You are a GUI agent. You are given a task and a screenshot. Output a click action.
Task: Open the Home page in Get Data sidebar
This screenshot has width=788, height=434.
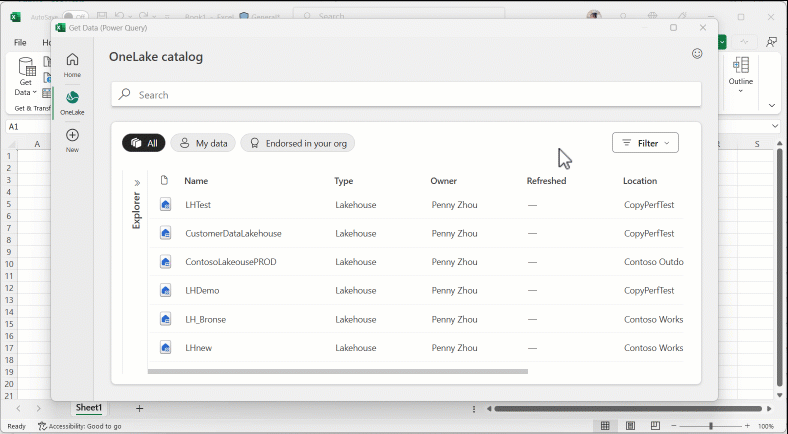(72, 65)
